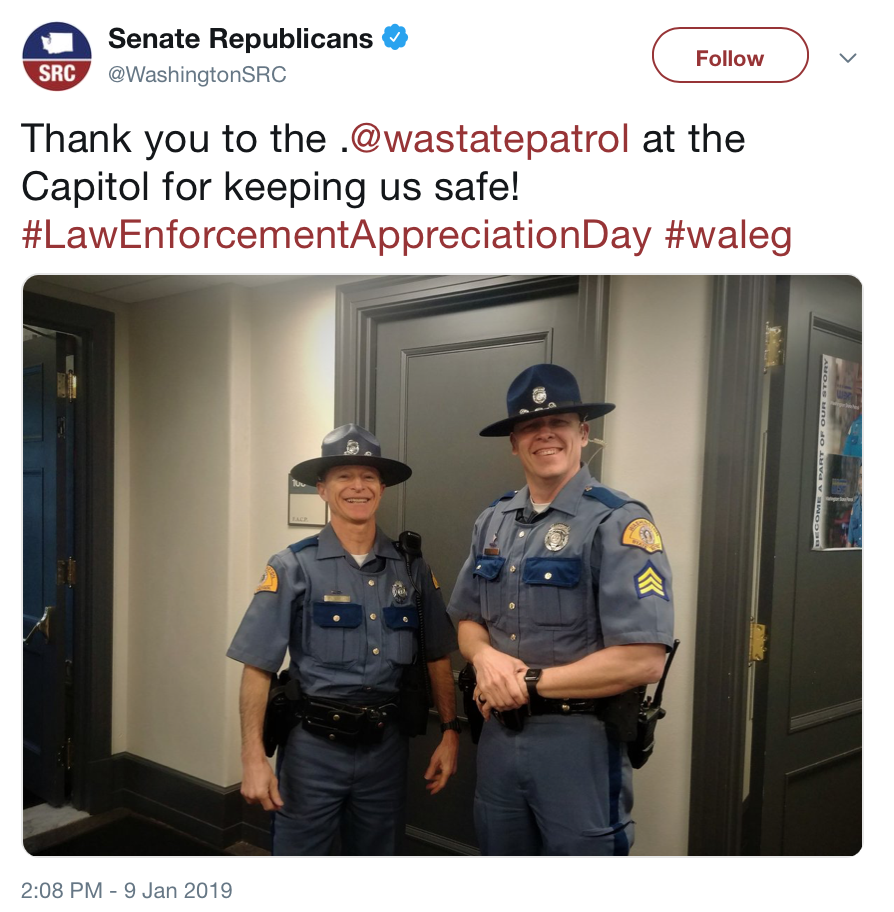Screen dimensions: 894x912
Task: Open the #waleg hashtag
Action: 728,236
